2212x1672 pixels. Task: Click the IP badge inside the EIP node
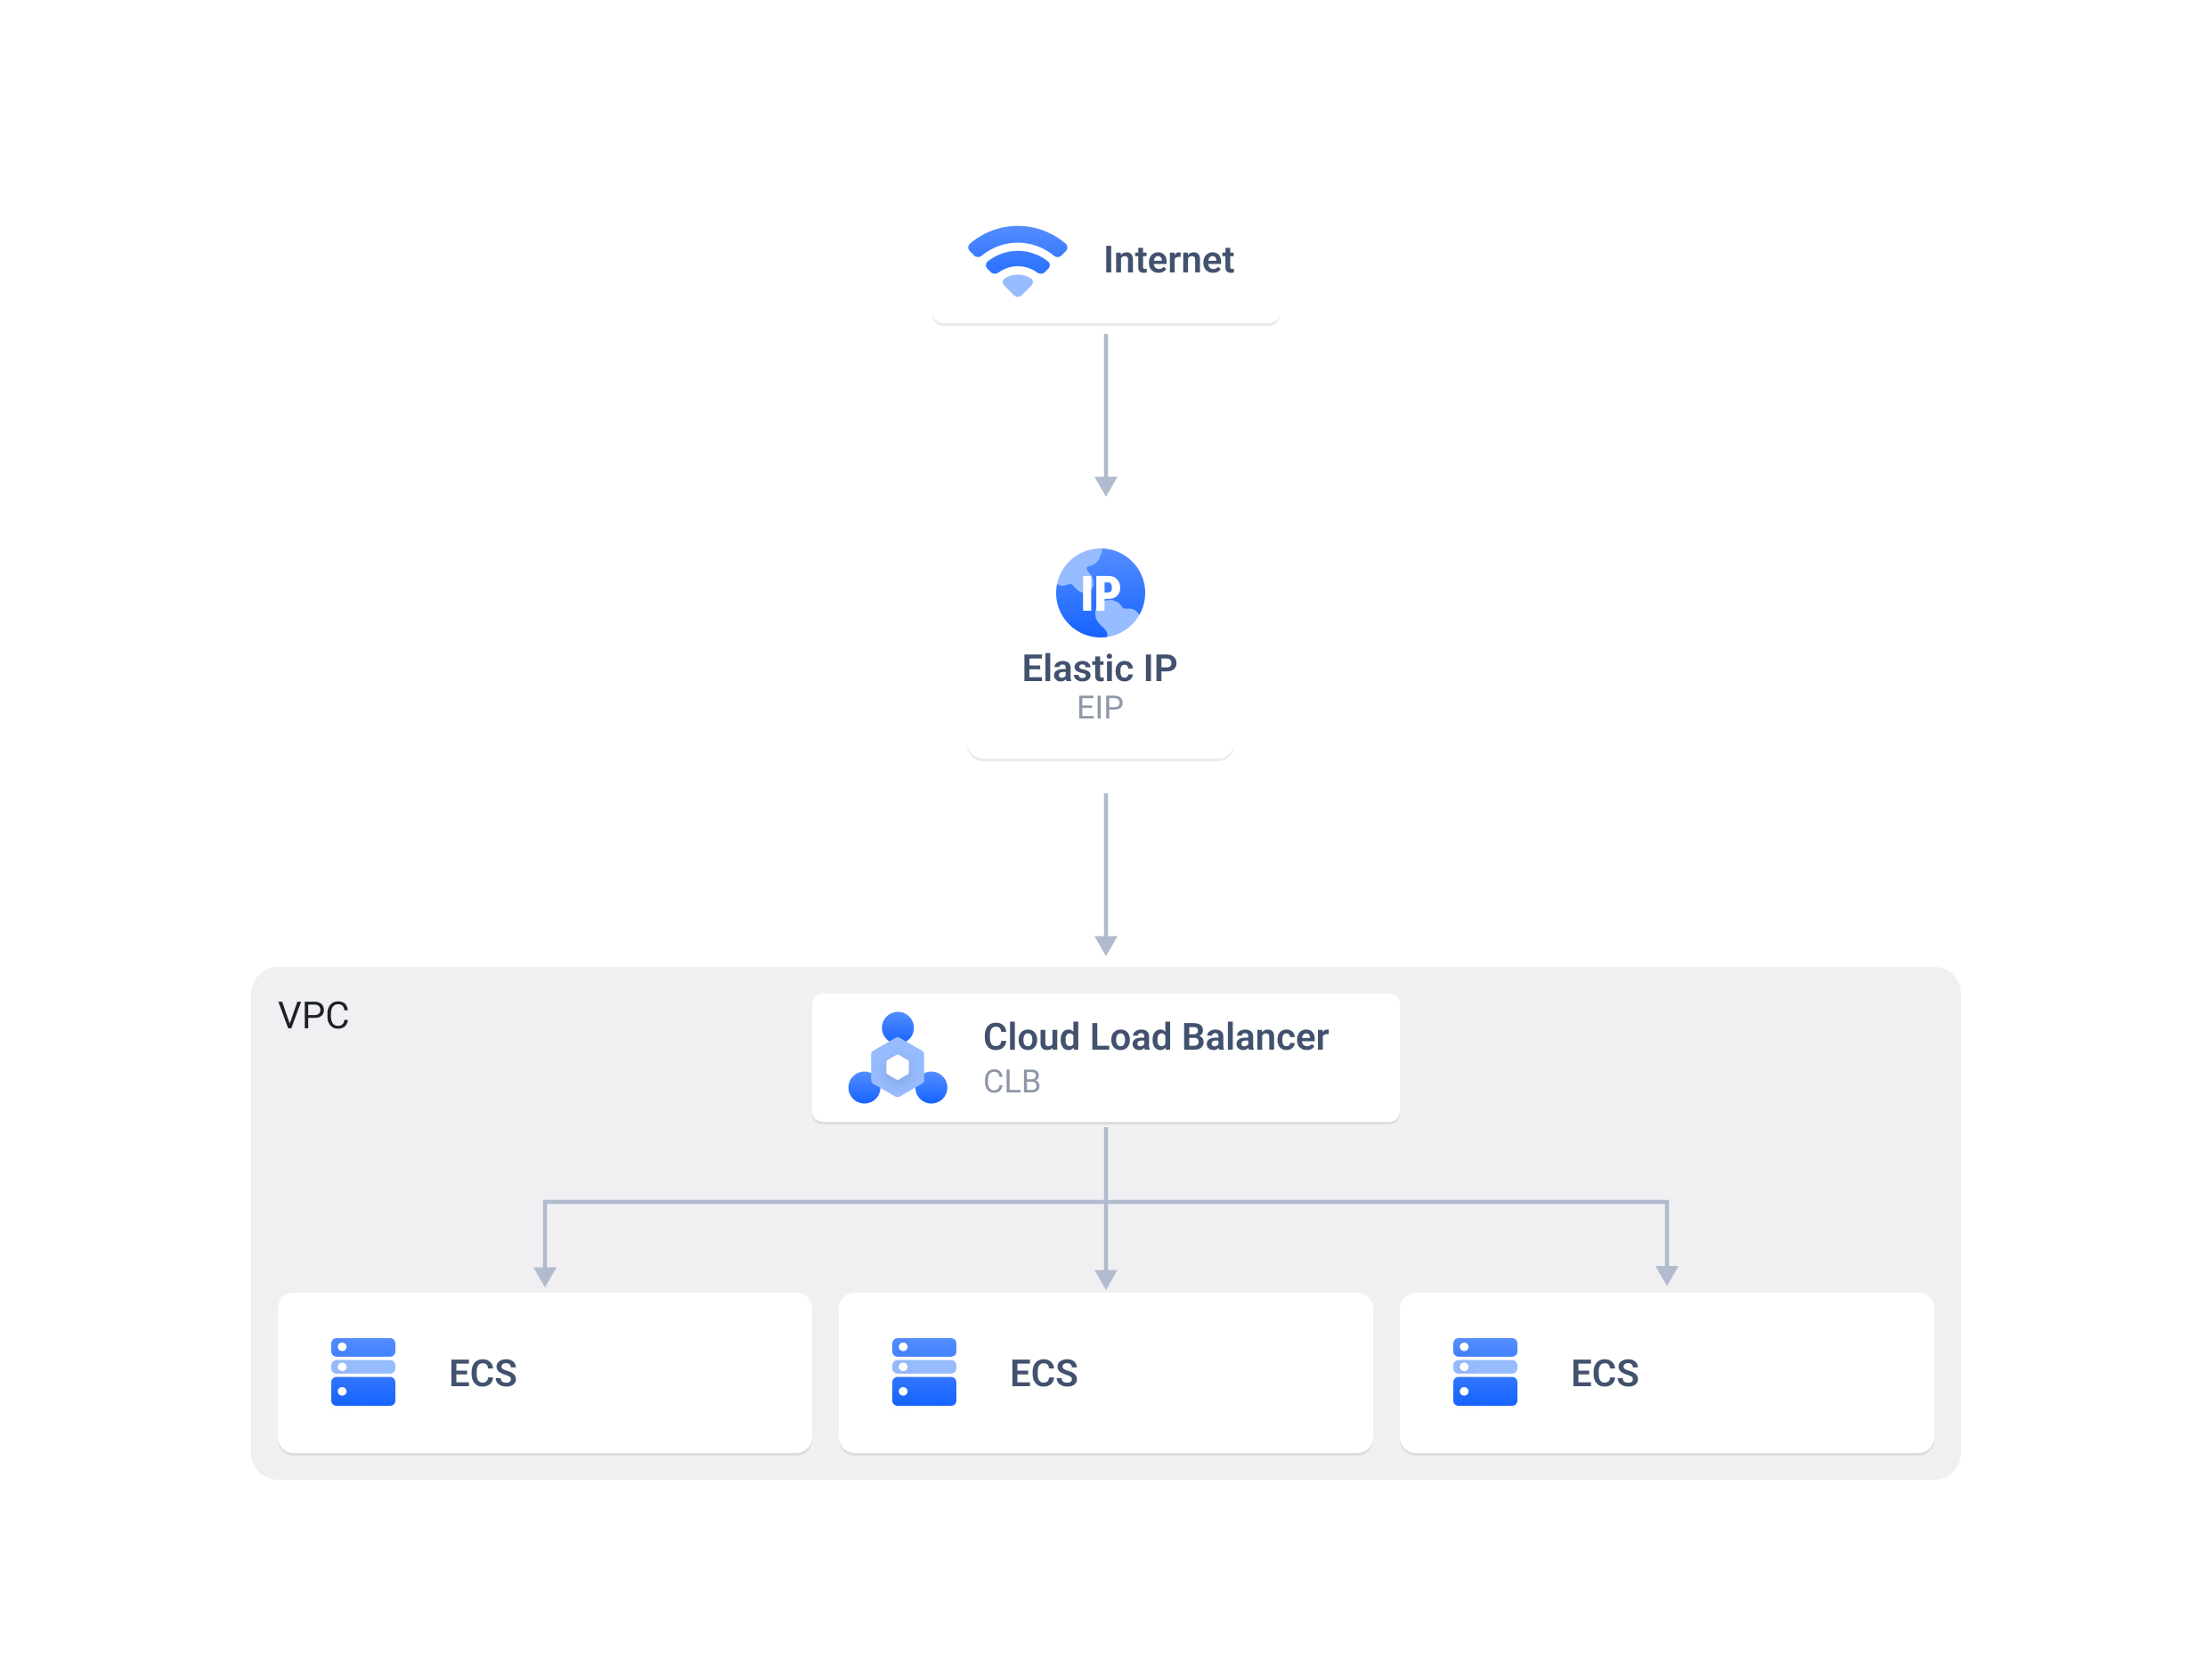click(1100, 592)
